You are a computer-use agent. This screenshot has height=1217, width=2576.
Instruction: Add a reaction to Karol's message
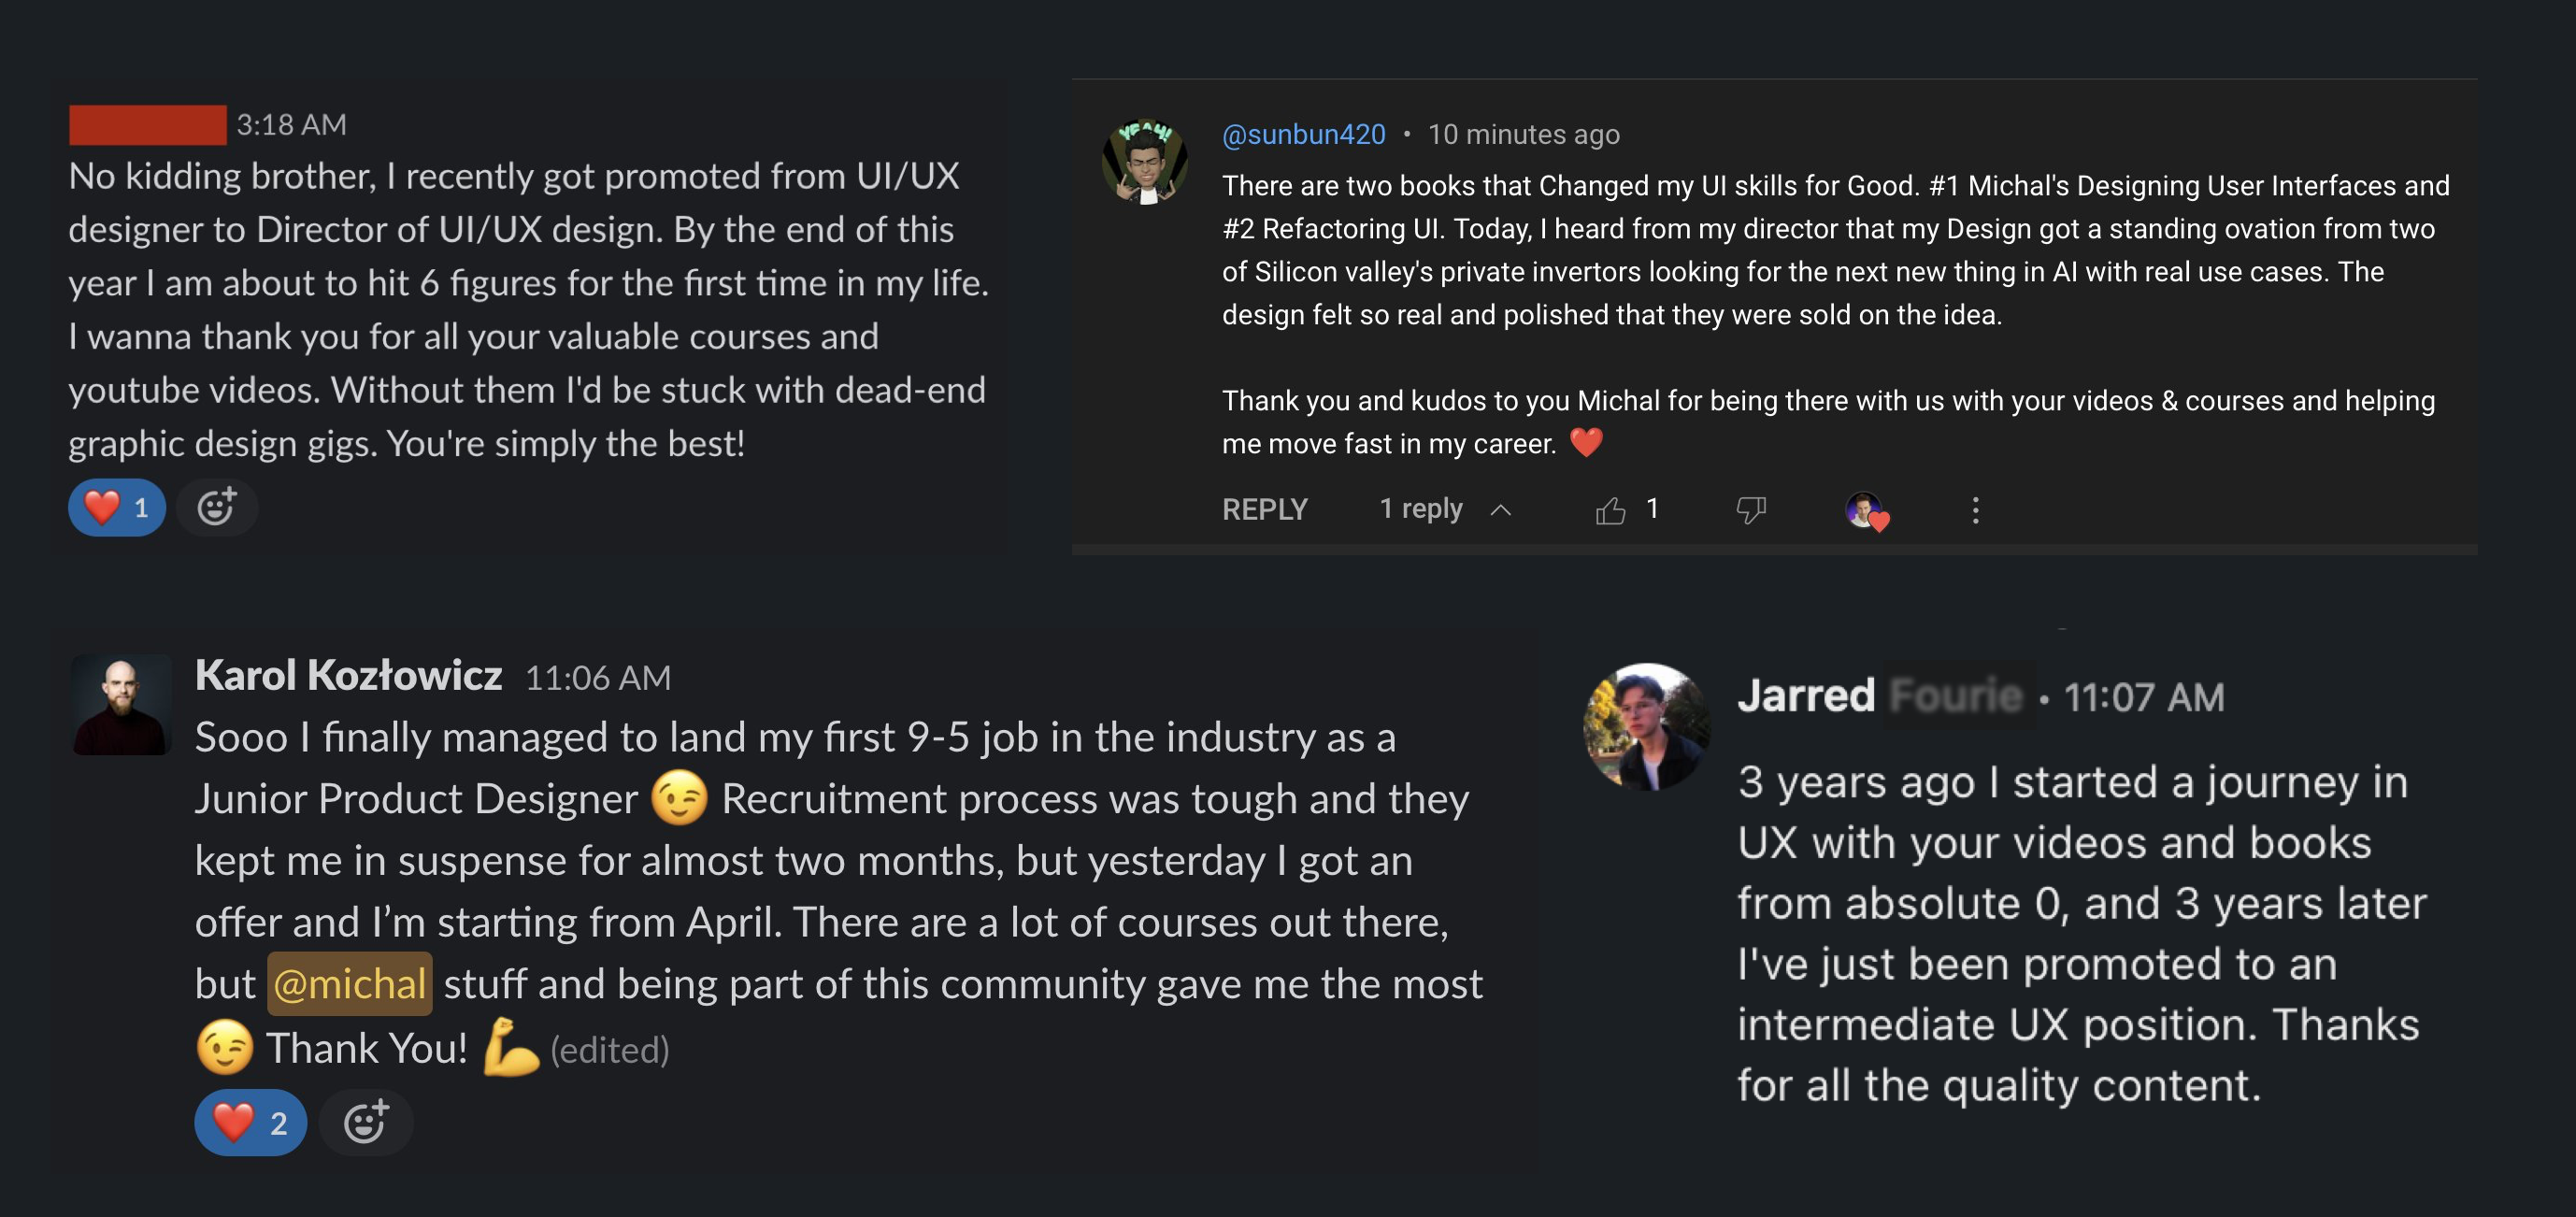(365, 1122)
